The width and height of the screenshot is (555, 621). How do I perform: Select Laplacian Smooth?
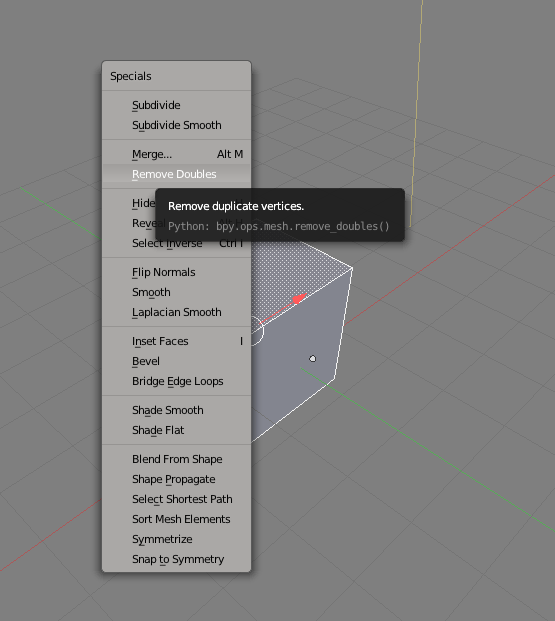coord(176,312)
